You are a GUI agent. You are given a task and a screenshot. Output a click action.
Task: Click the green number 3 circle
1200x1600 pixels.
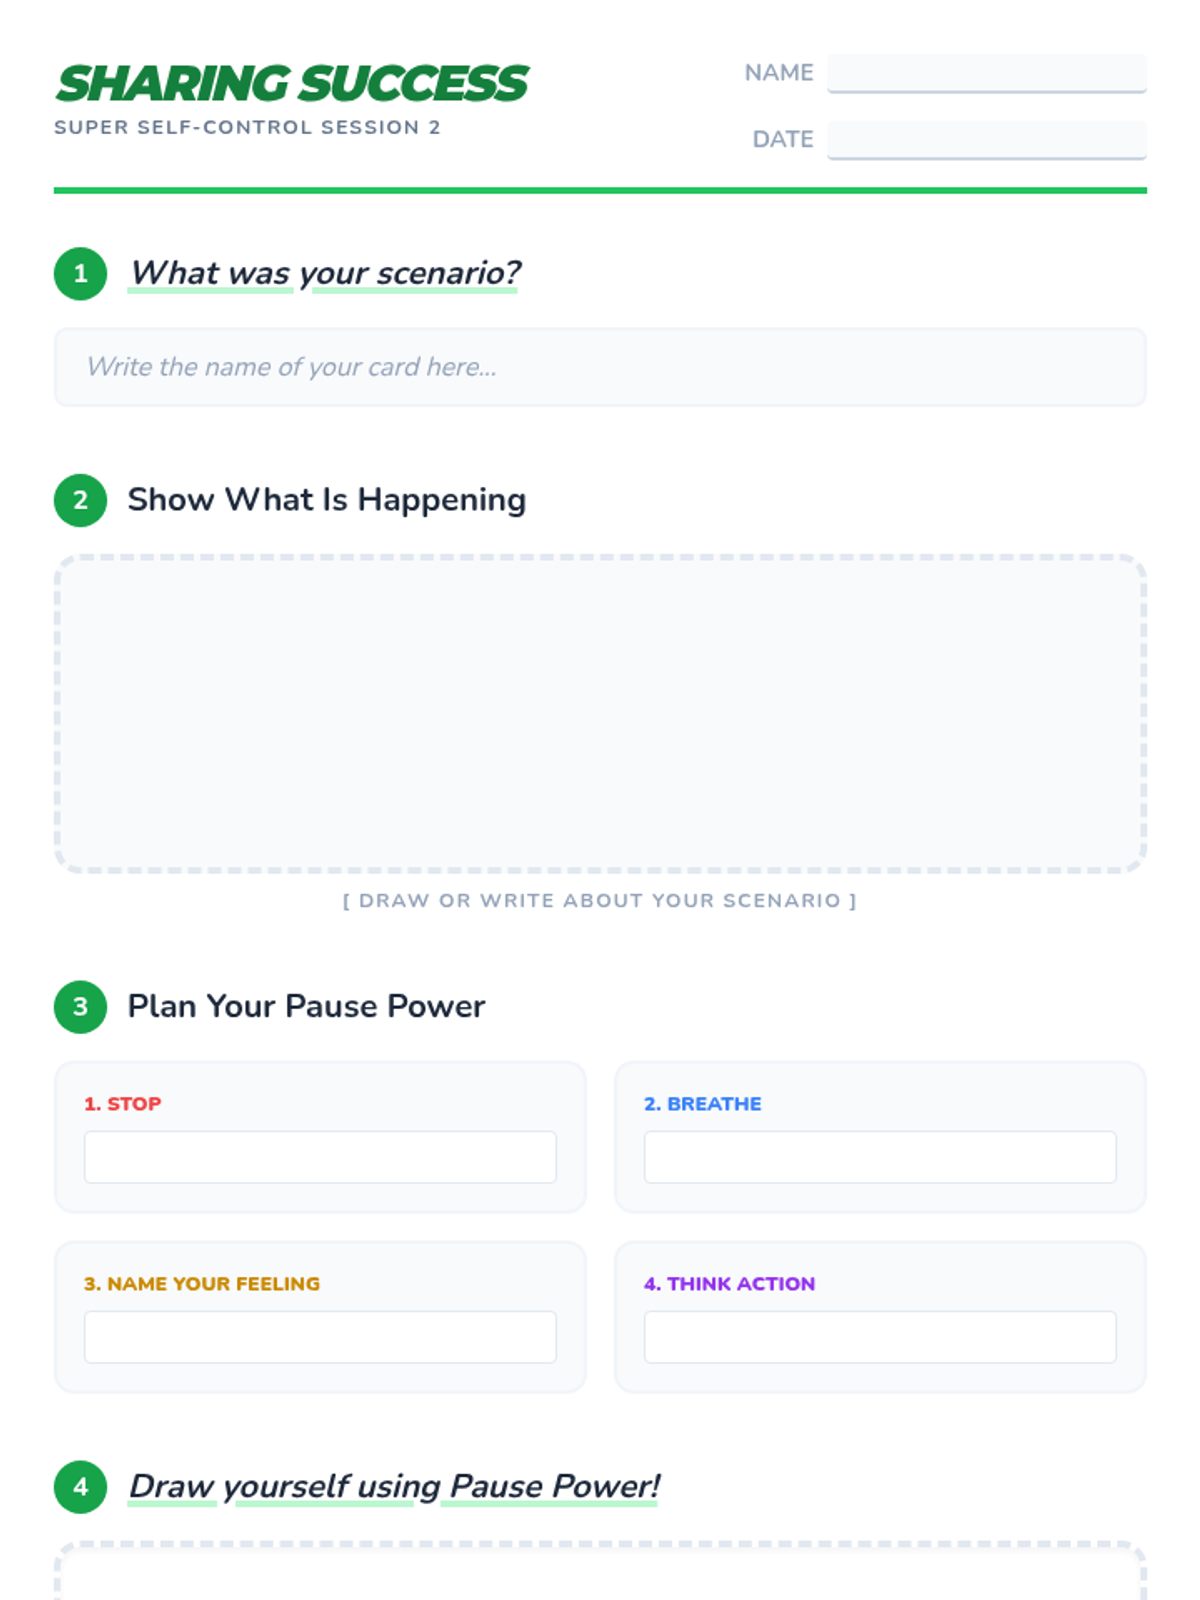tap(81, 1006)
